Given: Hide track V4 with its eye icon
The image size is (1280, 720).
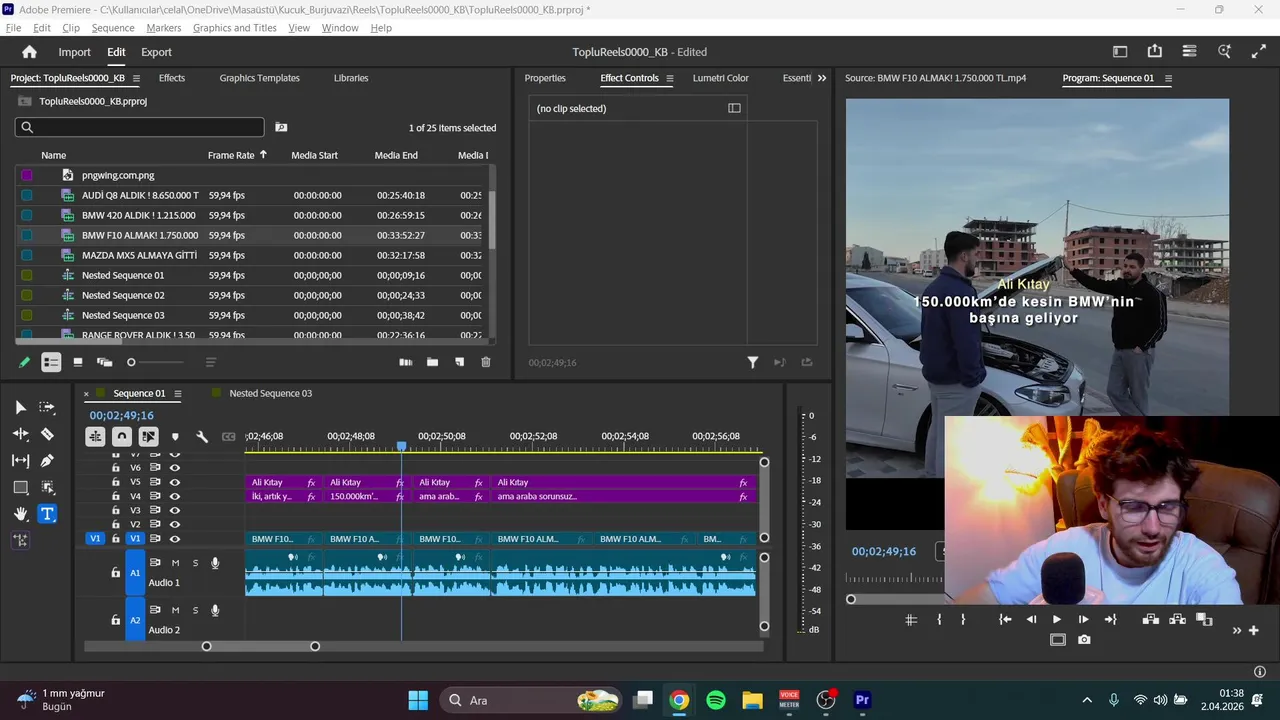Looking at the screenshot, I should (175, 496).
